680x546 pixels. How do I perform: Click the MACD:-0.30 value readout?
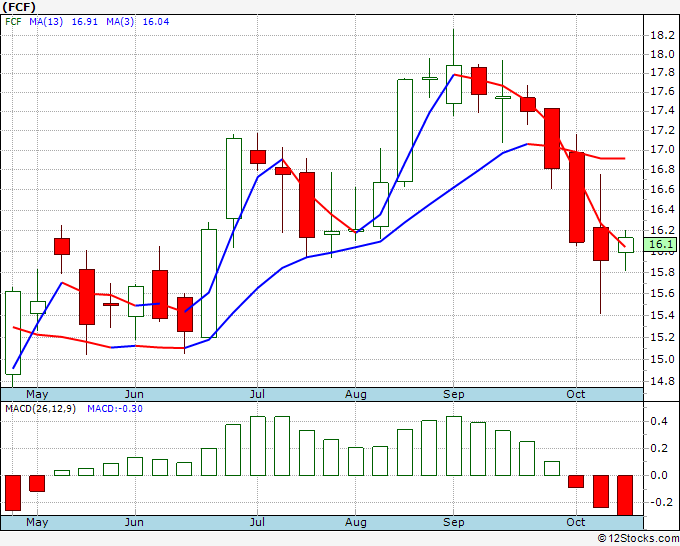[115, 409]
